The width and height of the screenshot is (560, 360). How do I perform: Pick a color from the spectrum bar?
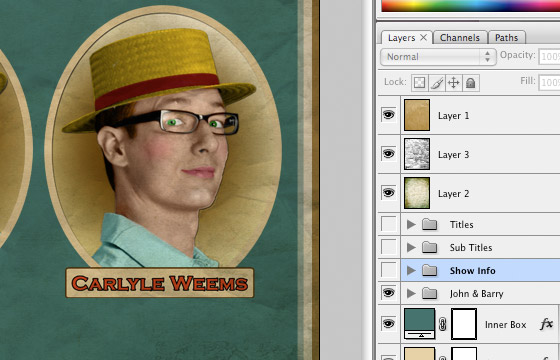[x=471, y=6]
